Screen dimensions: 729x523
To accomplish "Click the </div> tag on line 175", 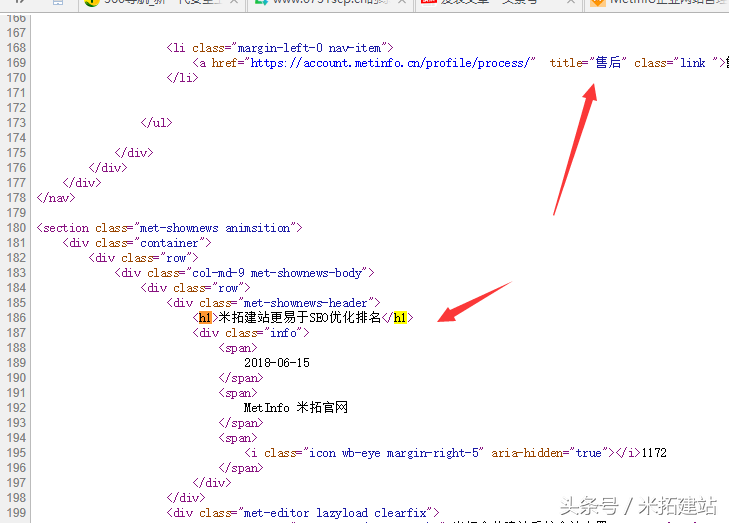I will (x=134, y=152).
